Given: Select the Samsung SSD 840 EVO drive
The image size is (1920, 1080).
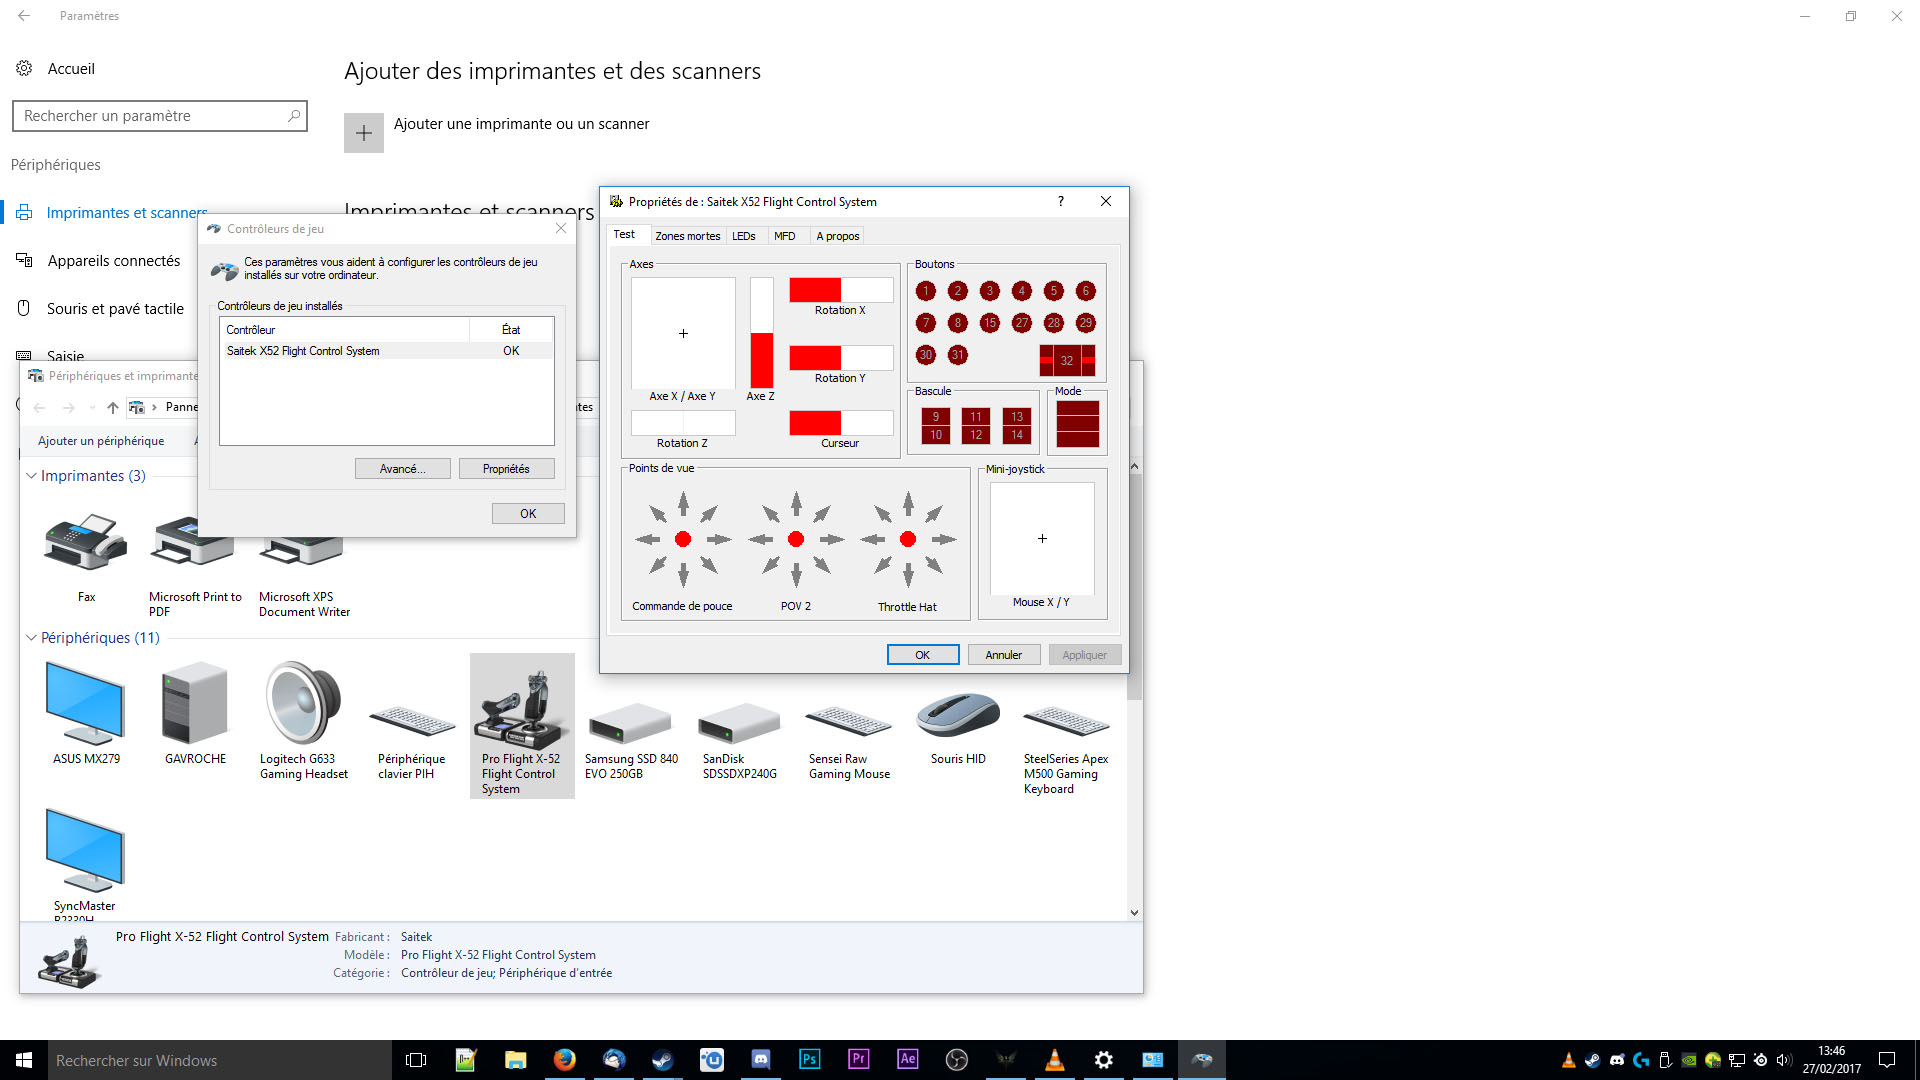Looking at the screenshot, I should 630,740.
